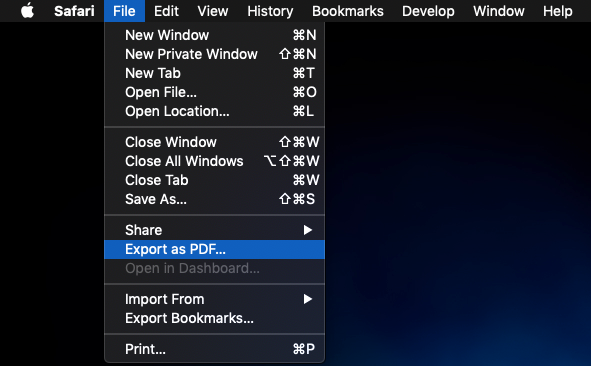This screenshot has width=591, height=366.
Task: Choose Close Window
Action: point(214,142)
